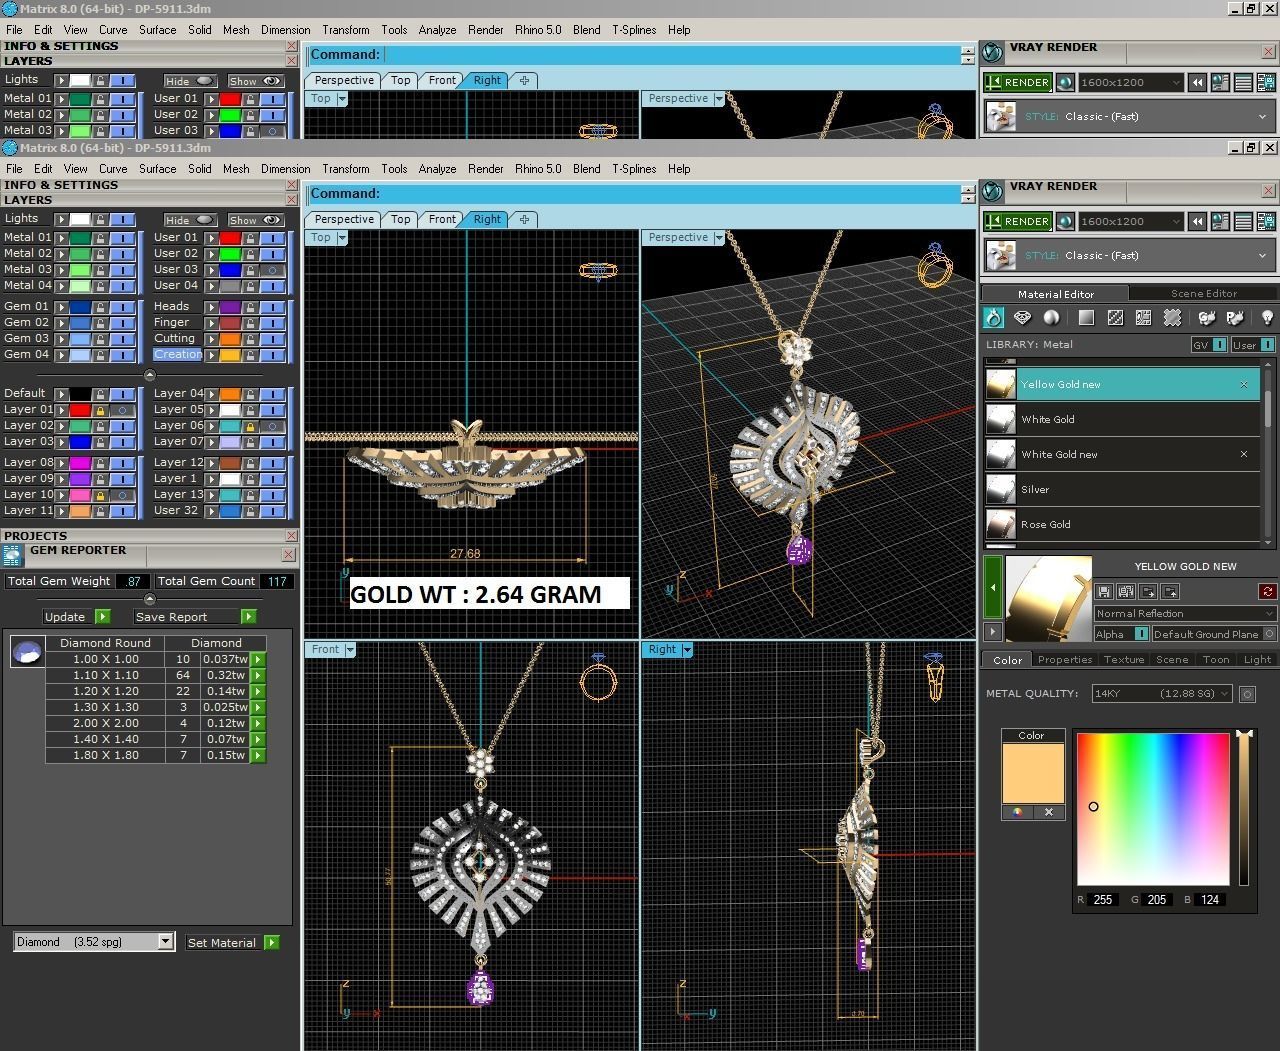Open the G material library icon

1207,318
